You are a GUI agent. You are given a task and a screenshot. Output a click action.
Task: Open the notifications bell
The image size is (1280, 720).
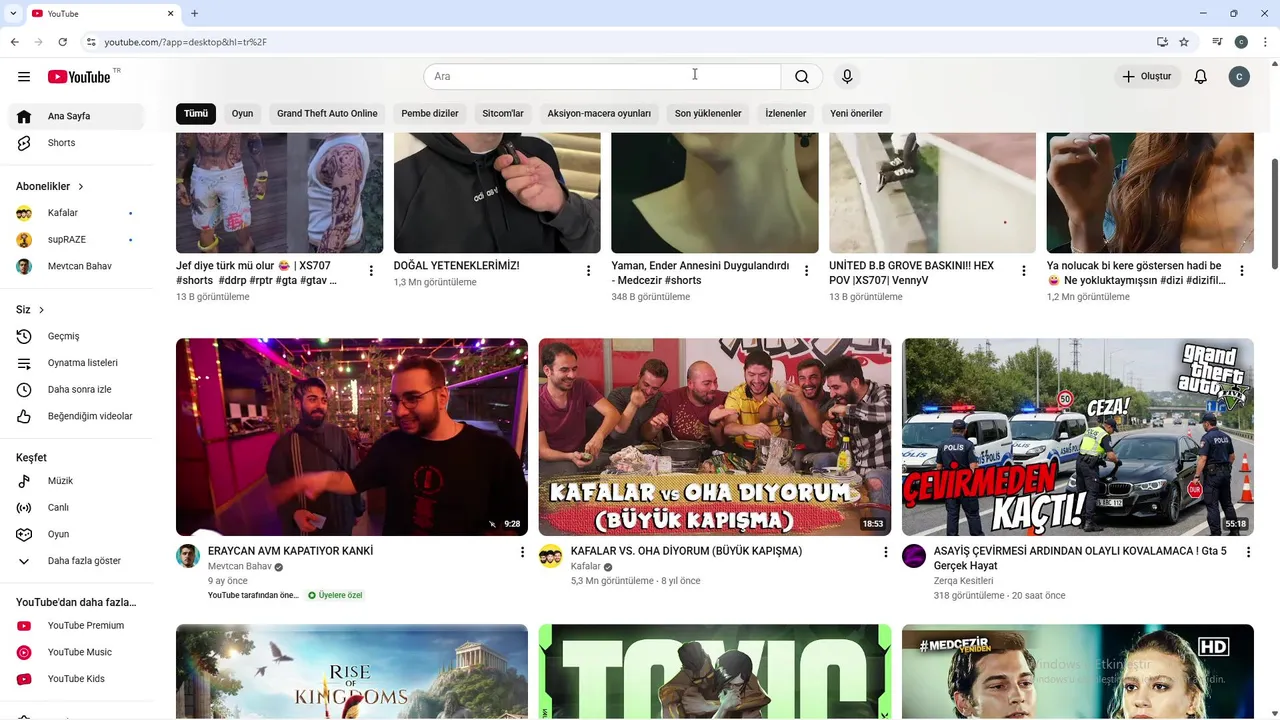(x=1201, y=77)
